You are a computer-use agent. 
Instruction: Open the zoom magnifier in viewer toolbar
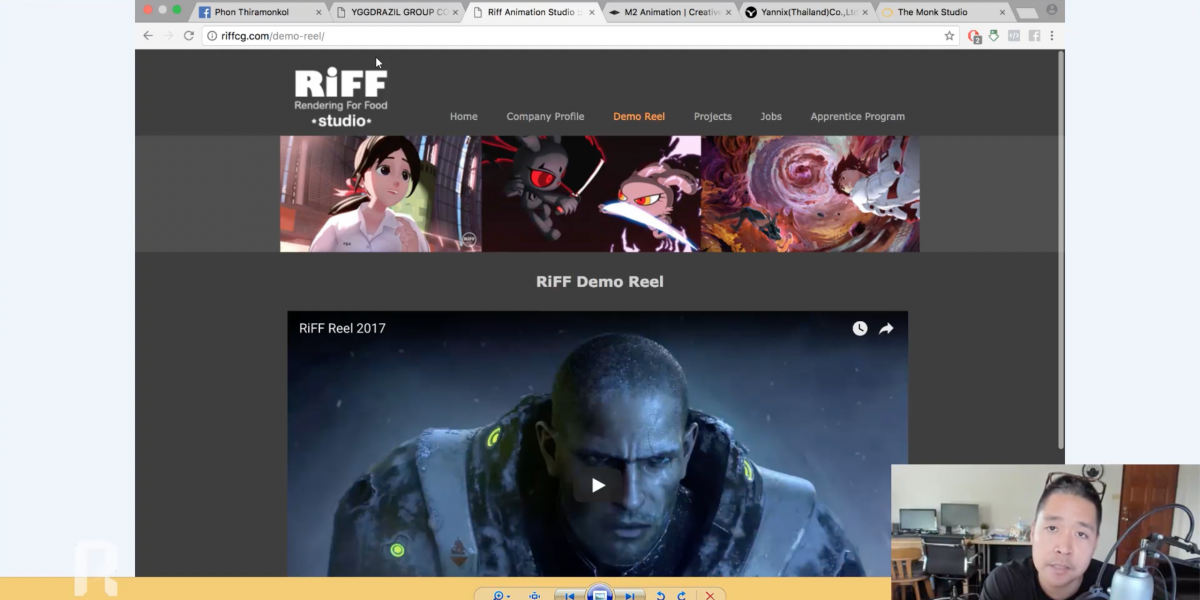pos(498,596)
